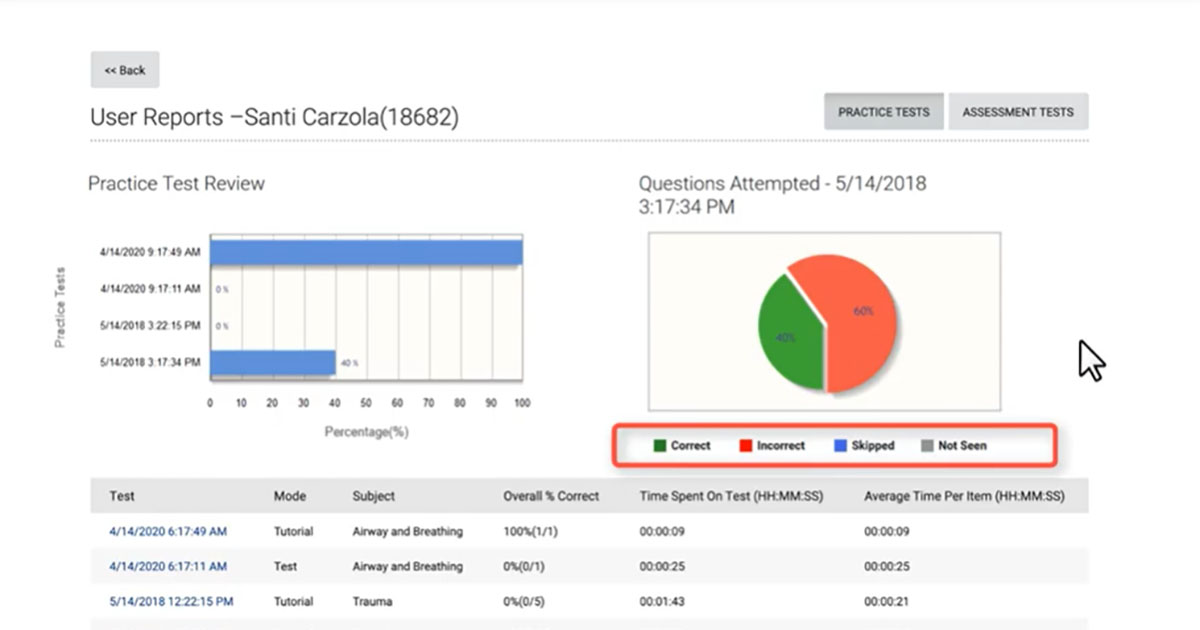Click the gray Not Seen legend swatch
This screenshot has height=630, width=1200.
pos(927,446)
